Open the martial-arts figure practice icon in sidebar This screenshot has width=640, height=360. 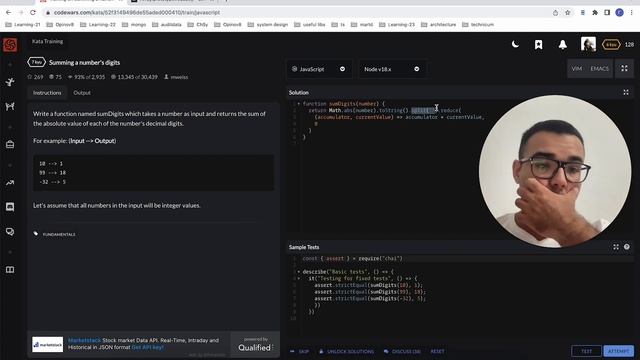(x=10, y=82)
